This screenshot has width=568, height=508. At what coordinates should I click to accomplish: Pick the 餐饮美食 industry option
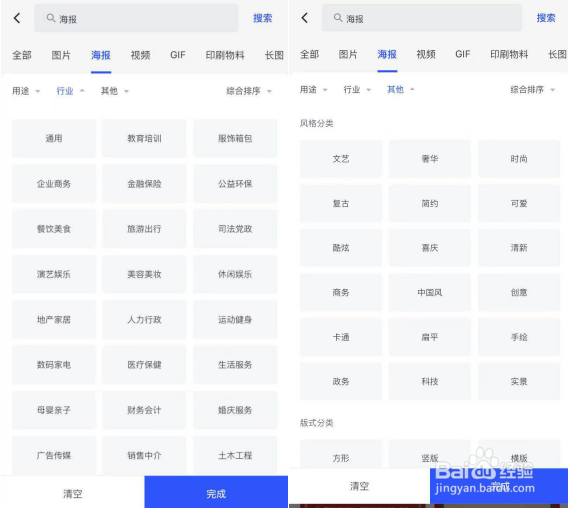(x=54, y=229)
